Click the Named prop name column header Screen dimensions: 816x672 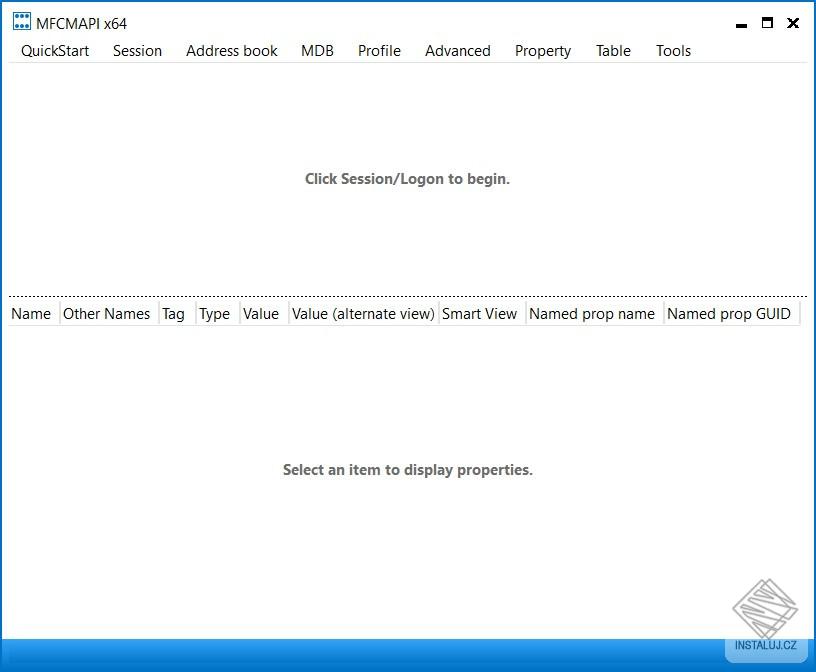click(595, 314)
